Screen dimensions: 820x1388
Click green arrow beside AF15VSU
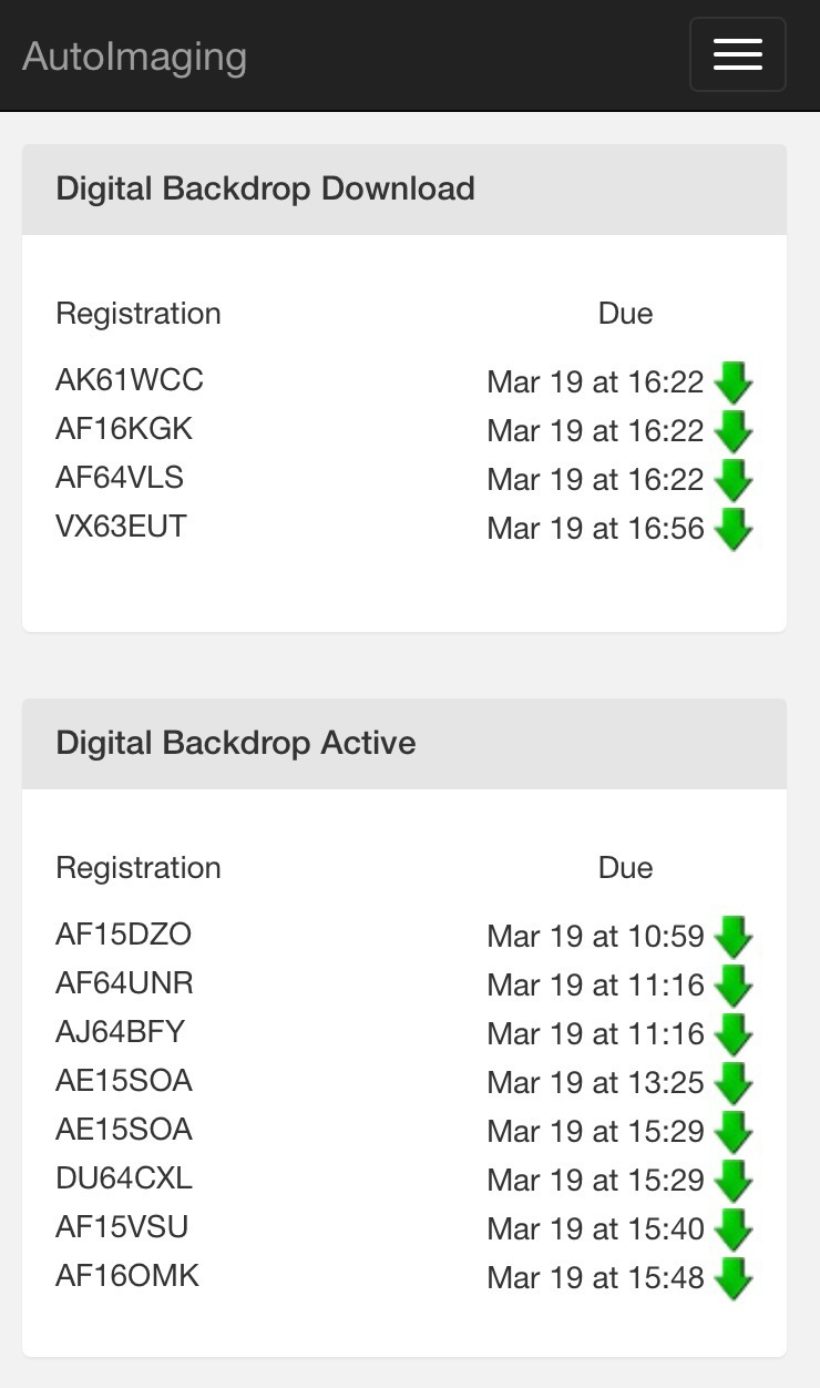pos(734,1230)
